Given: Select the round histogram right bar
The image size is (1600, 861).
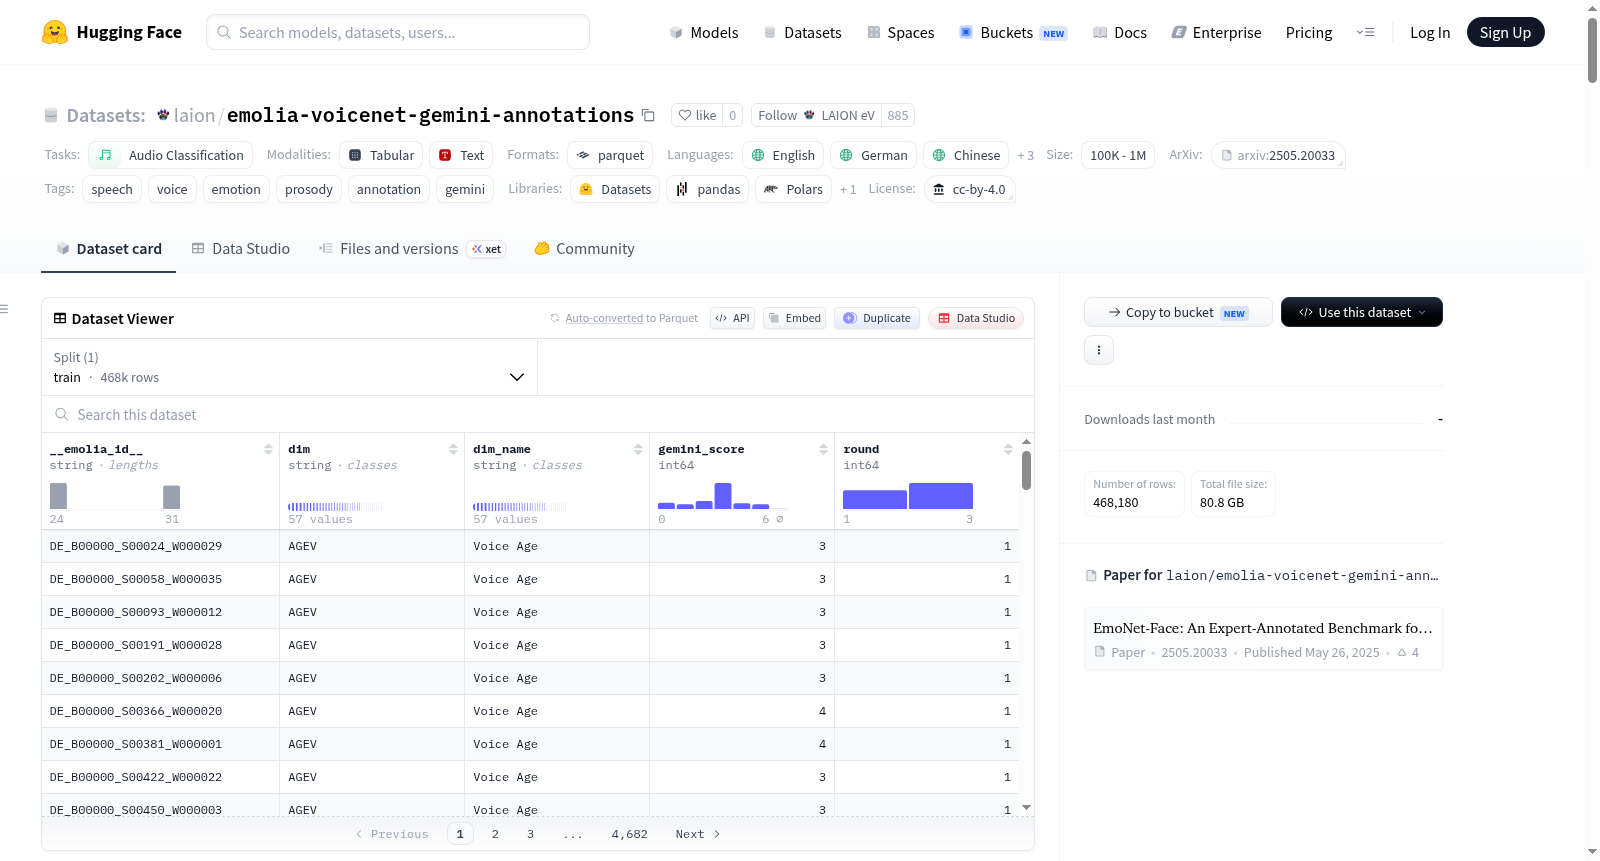Looking at the screenshot, I should pos(941,496).
